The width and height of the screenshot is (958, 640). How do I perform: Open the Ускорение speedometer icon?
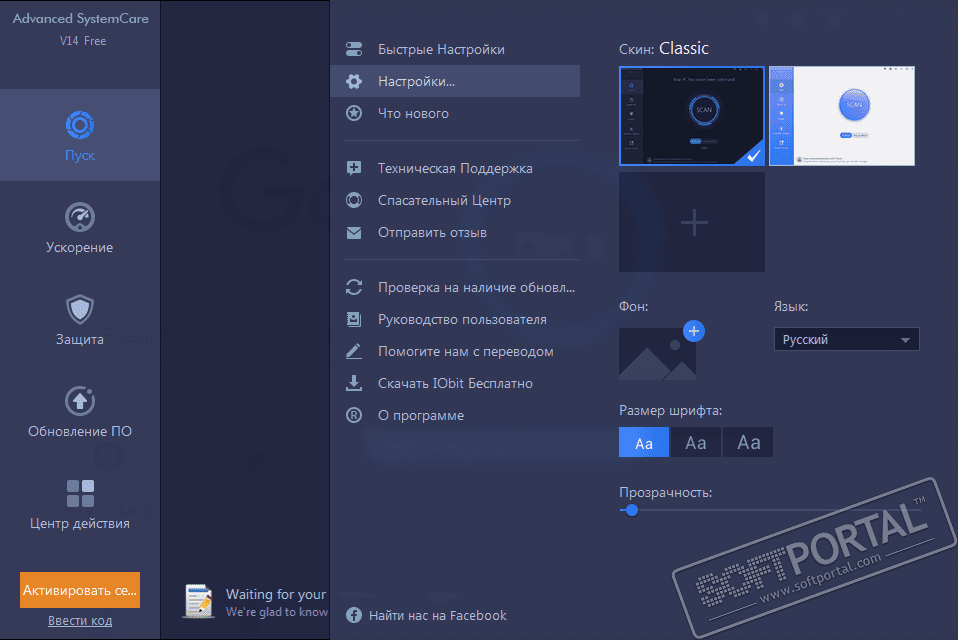click(x=79, y=217)
